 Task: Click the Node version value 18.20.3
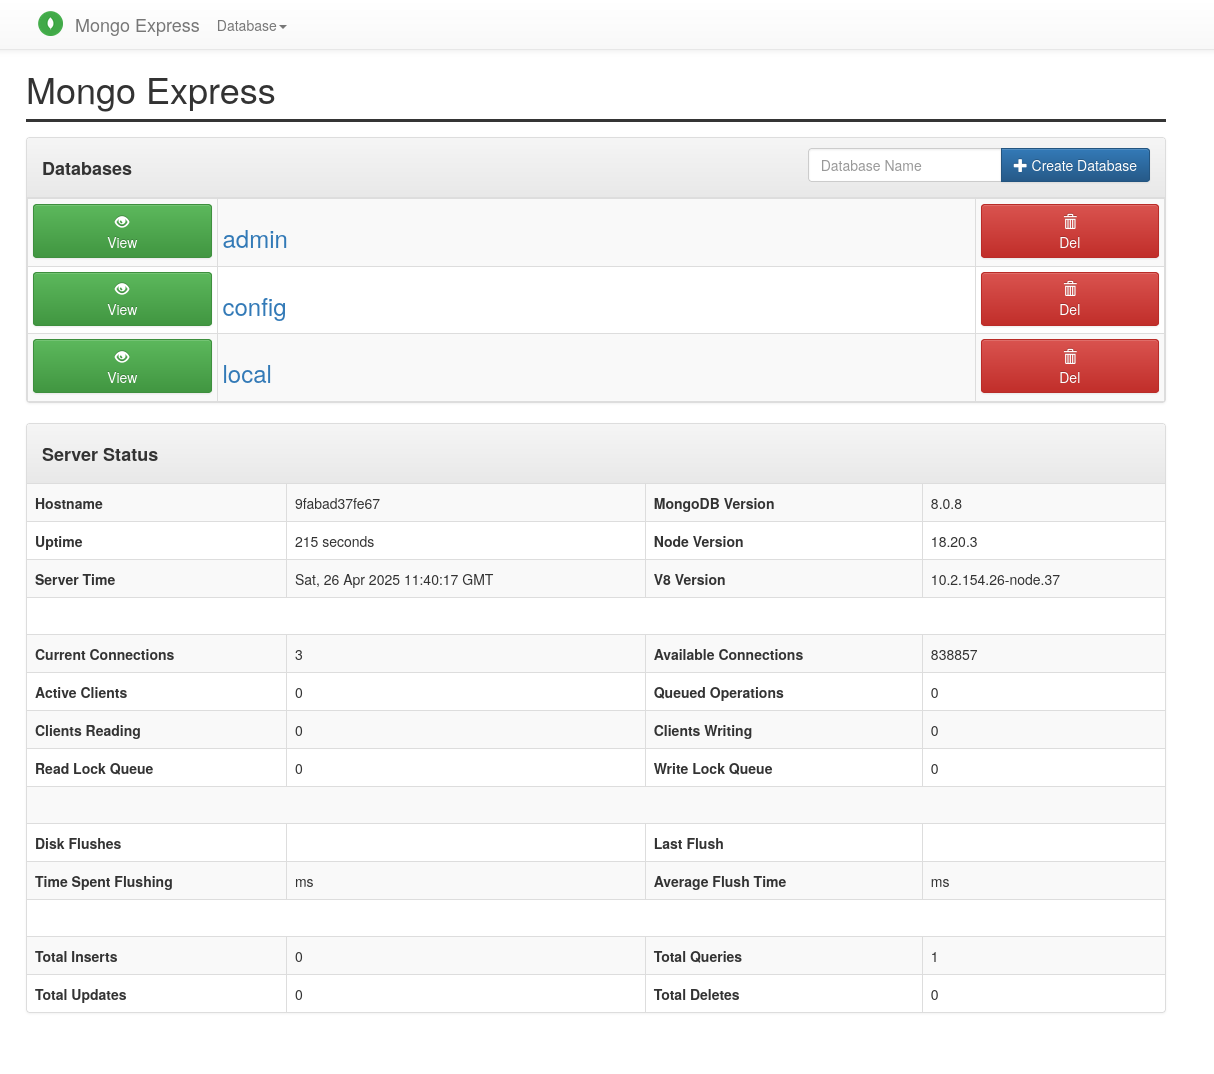(954, 542)
